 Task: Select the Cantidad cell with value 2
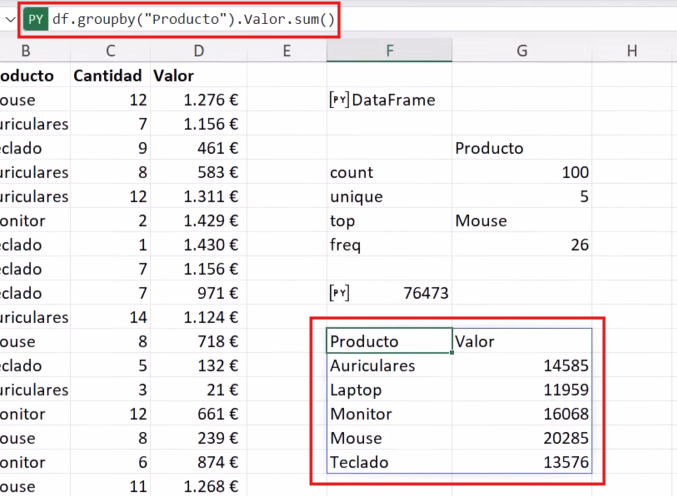(x=111, y=221)
